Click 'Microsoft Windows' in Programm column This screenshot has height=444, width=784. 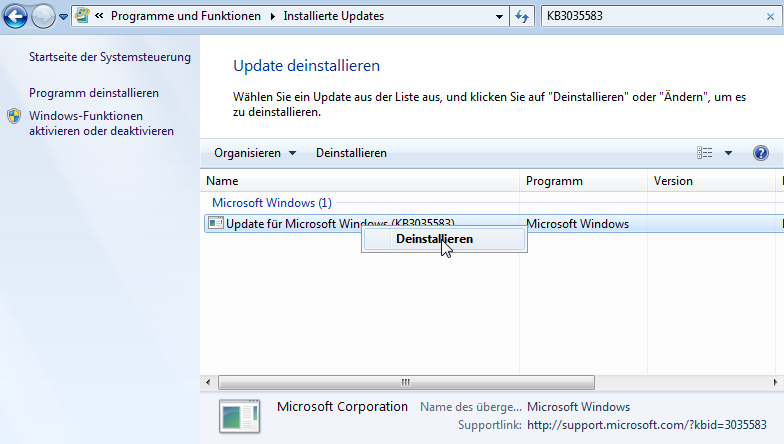[578, 224]
